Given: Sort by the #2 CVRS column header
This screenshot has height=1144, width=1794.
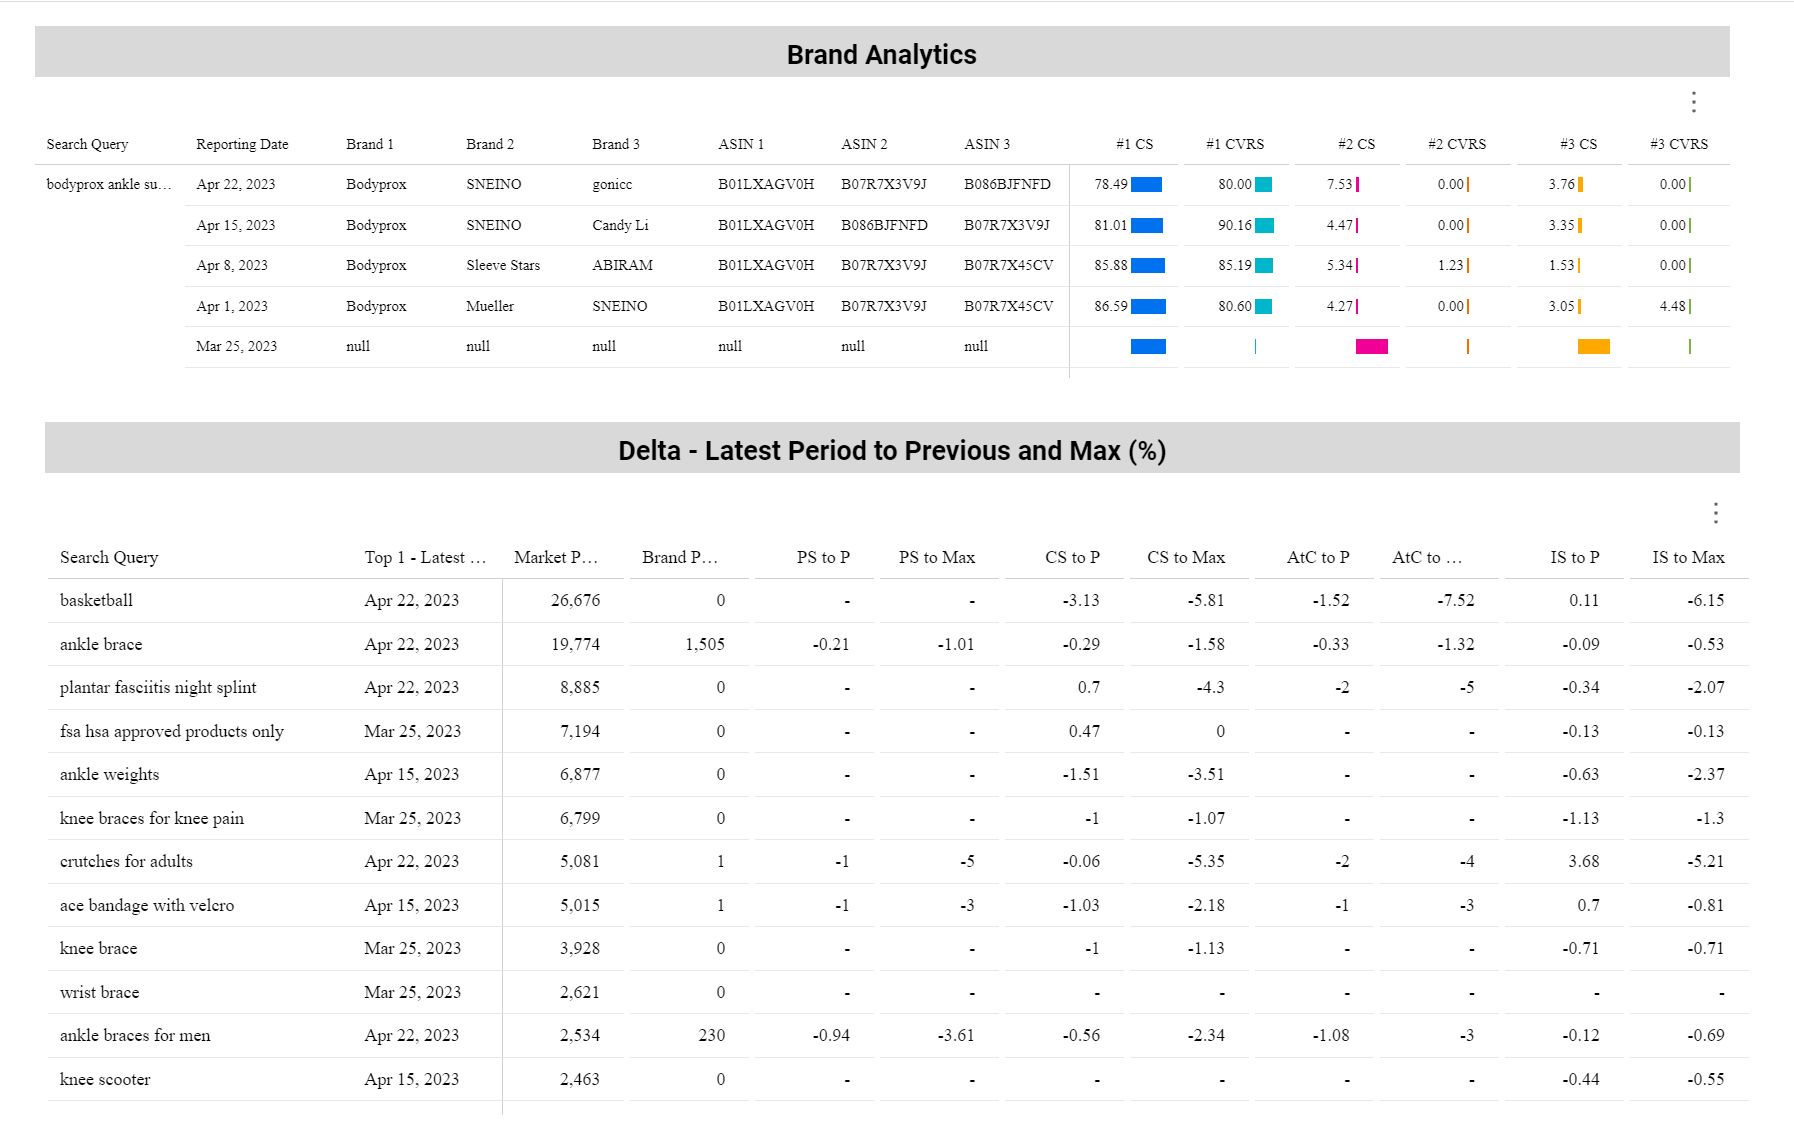Looking at the screenshot, I should point(1457,144).
